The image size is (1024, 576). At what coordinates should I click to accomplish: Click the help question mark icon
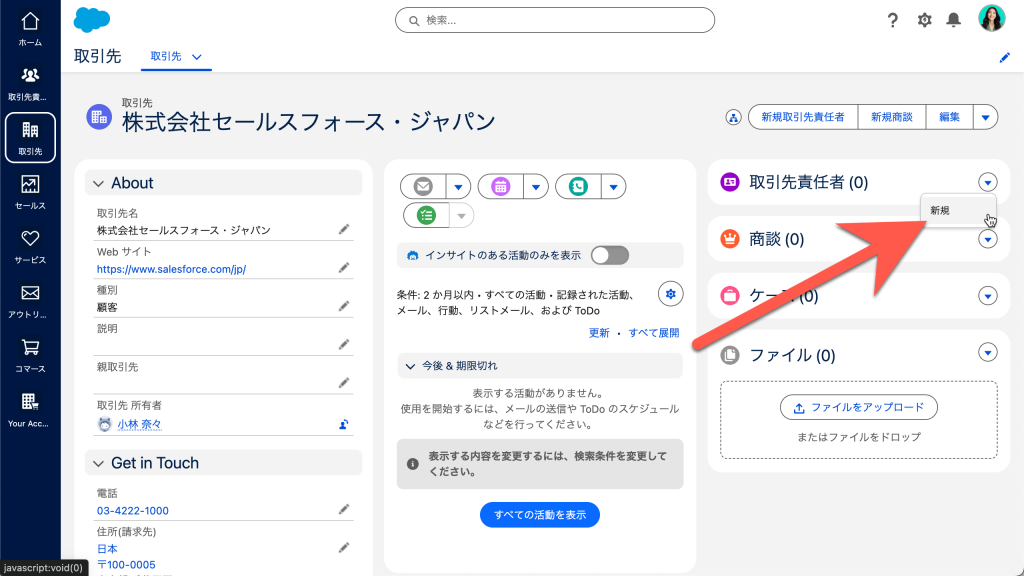pyautogui.click(x=893, y=20)
